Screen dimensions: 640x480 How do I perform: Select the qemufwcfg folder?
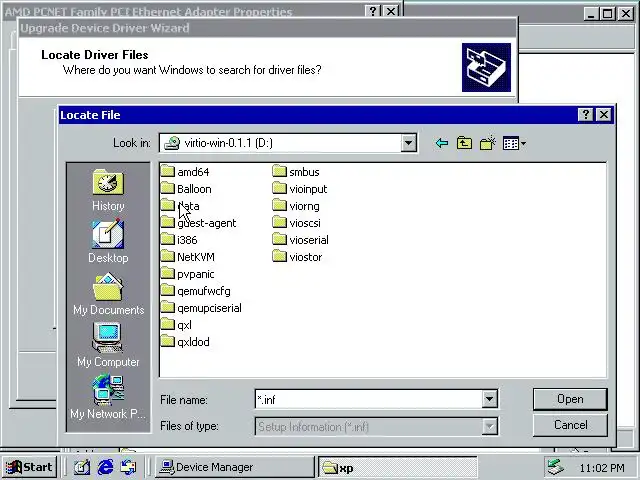pos(196,291)
